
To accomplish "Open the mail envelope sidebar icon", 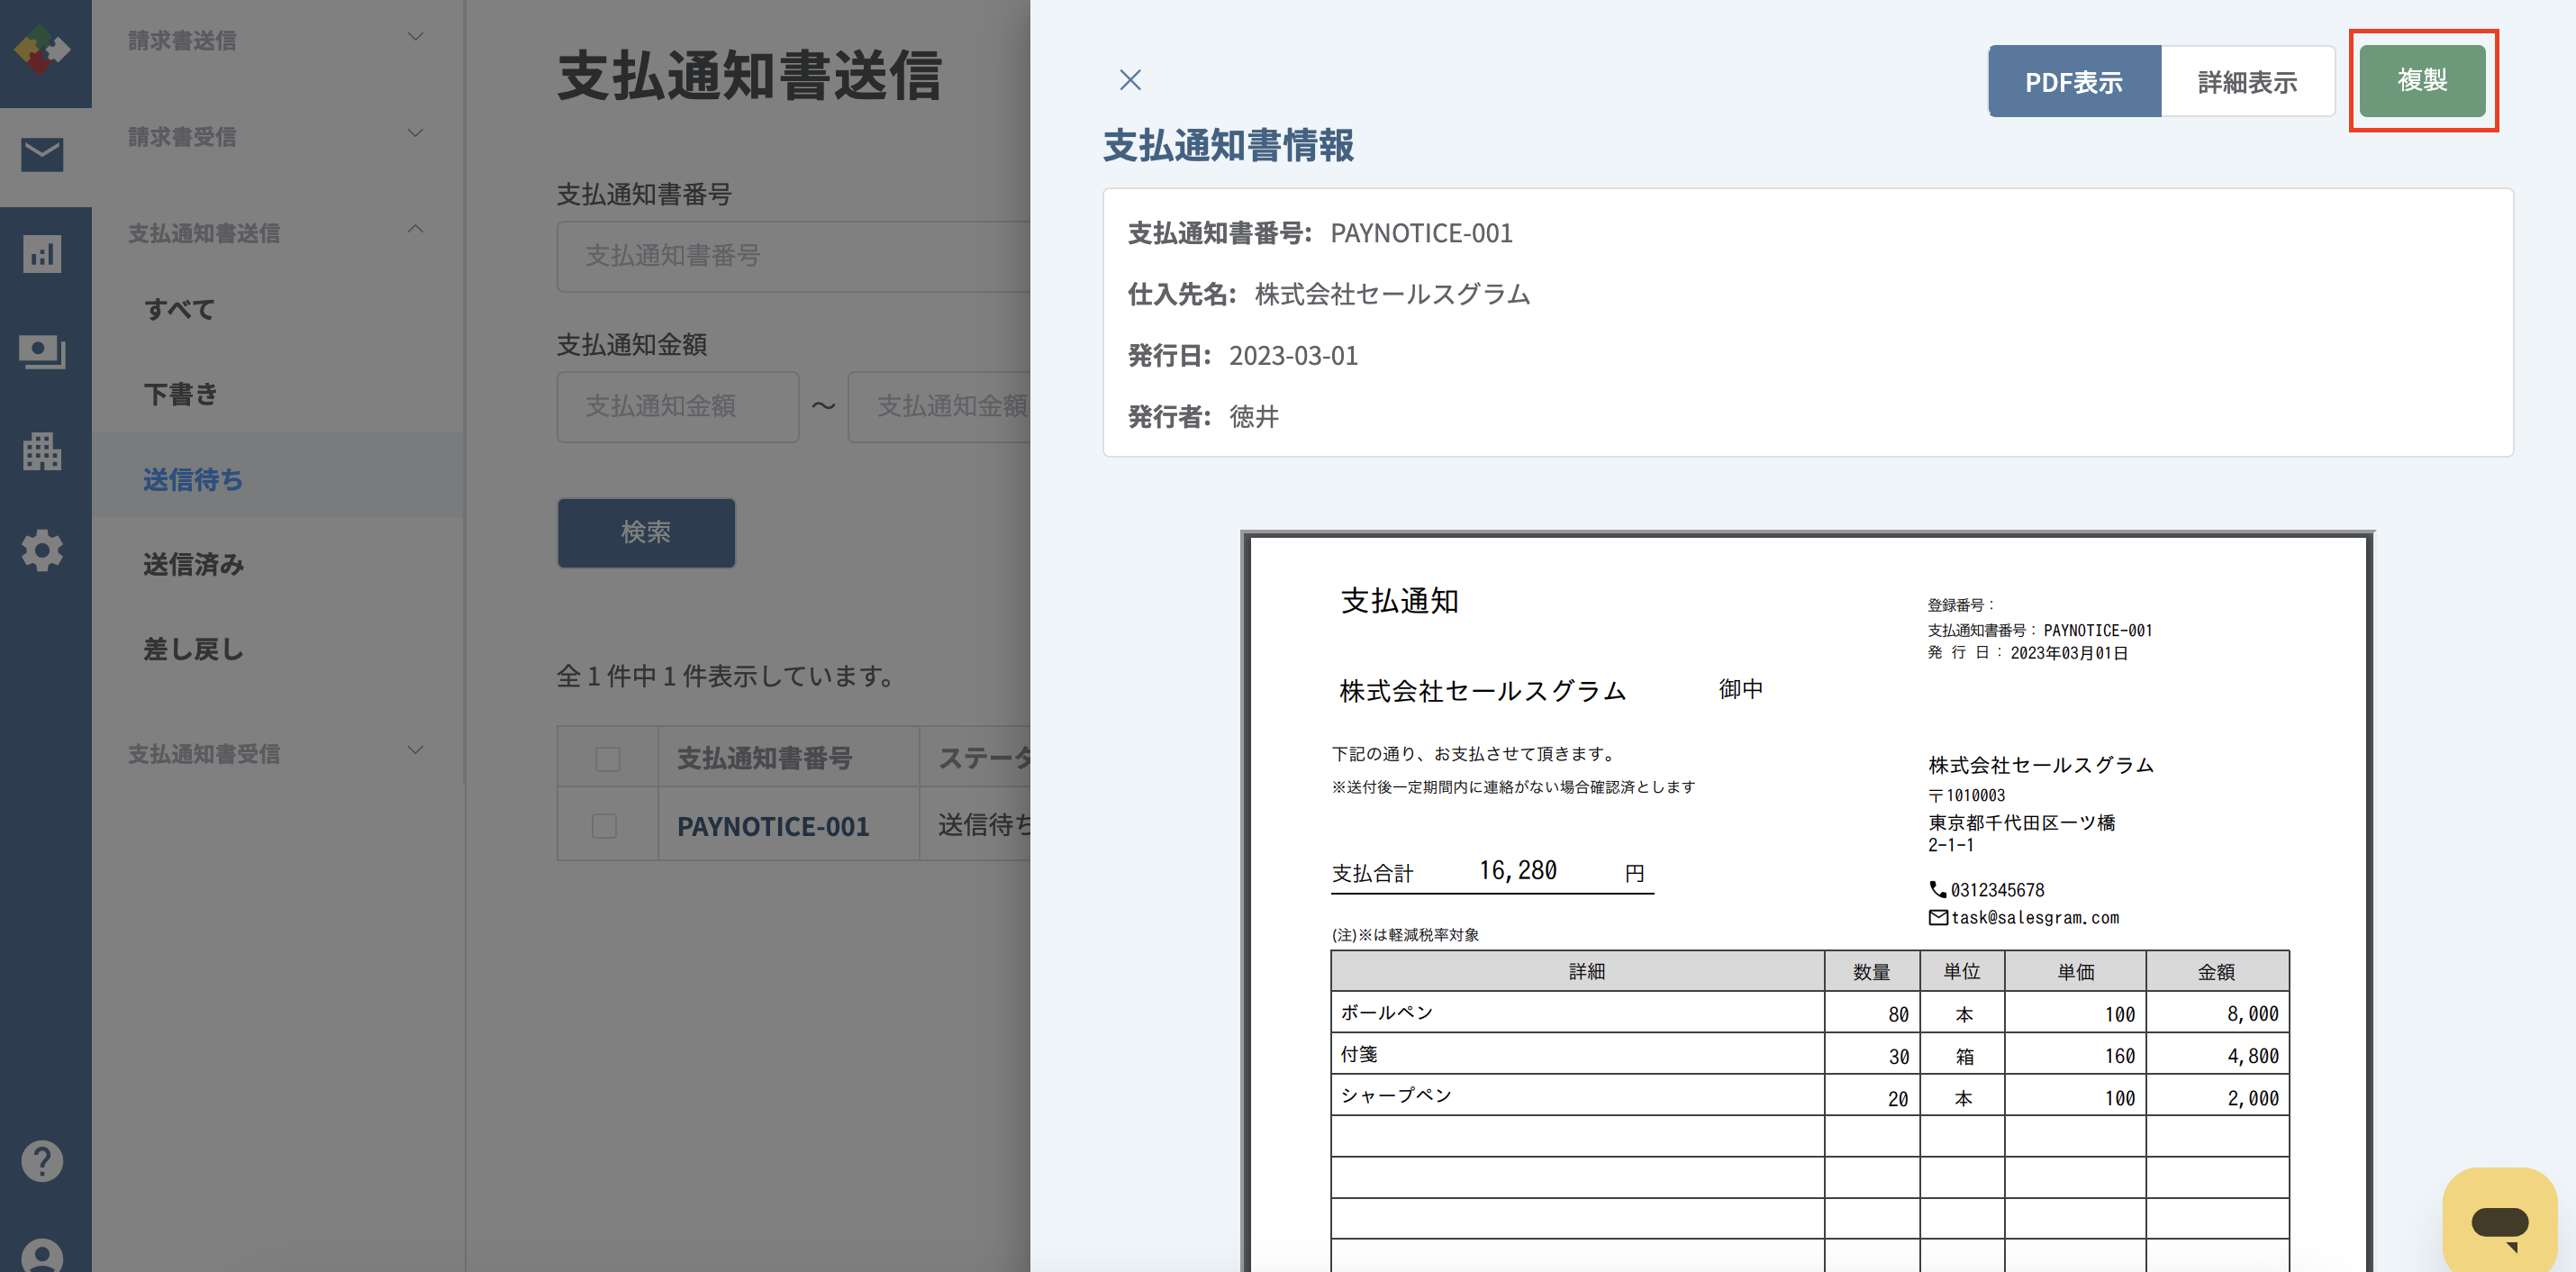I will pos(42,155).
